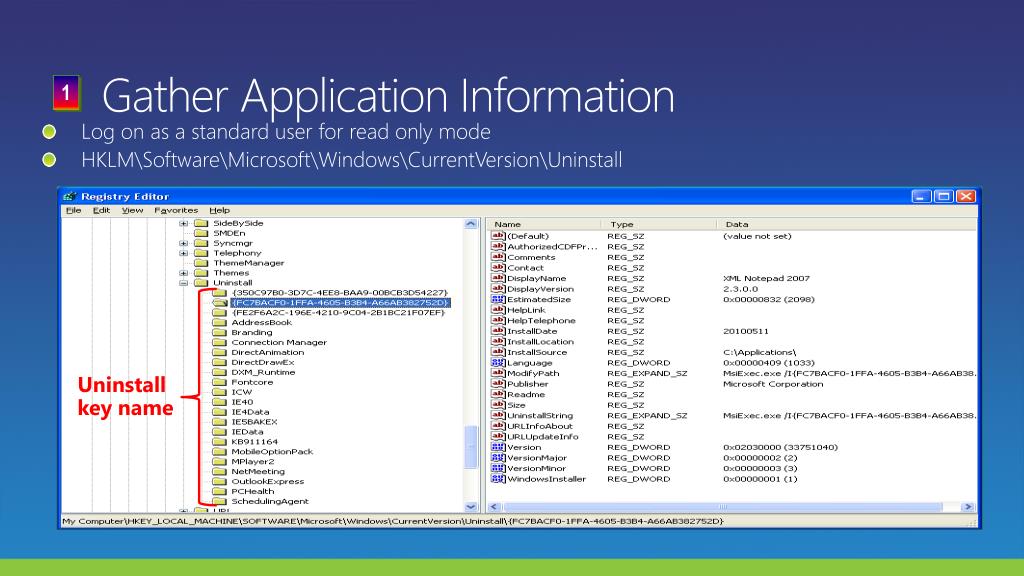Click the (Default) string value icon
Image resolution: width=1024 pixels, height=576 pixels.
coord(498,236)
